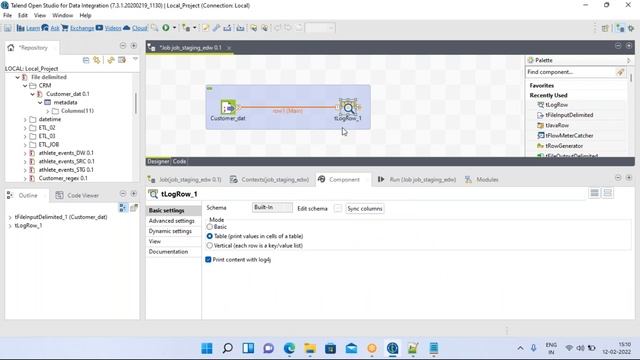Click the Windows Start button
640x360 pixels.
point(207,348)
